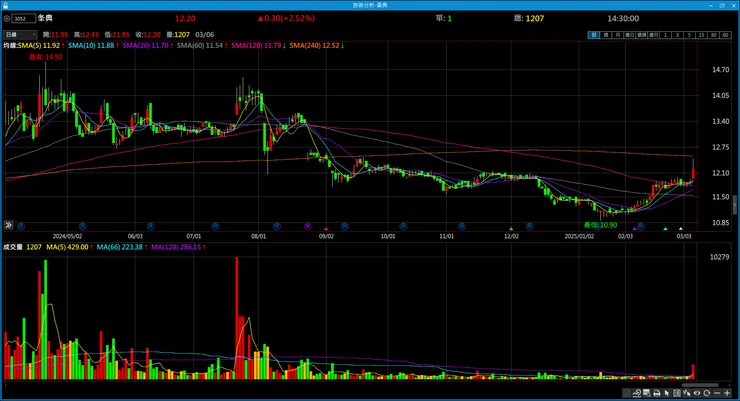Click the 2025/01/02 date axis label

579,236
